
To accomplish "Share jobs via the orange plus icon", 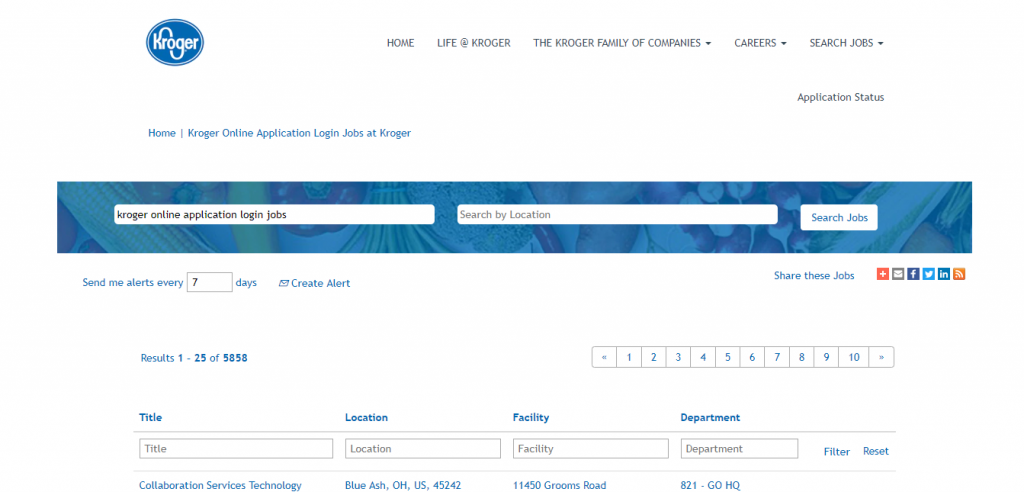I will tap(883, 274).
